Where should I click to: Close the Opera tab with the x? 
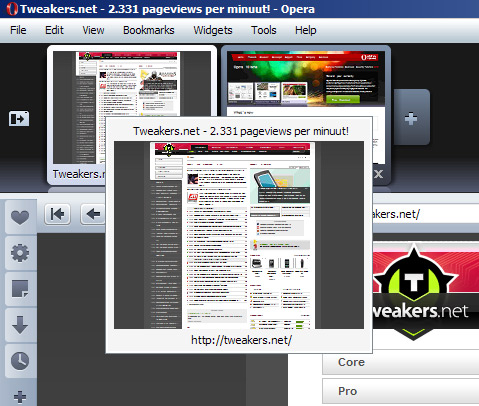(378, 174)
